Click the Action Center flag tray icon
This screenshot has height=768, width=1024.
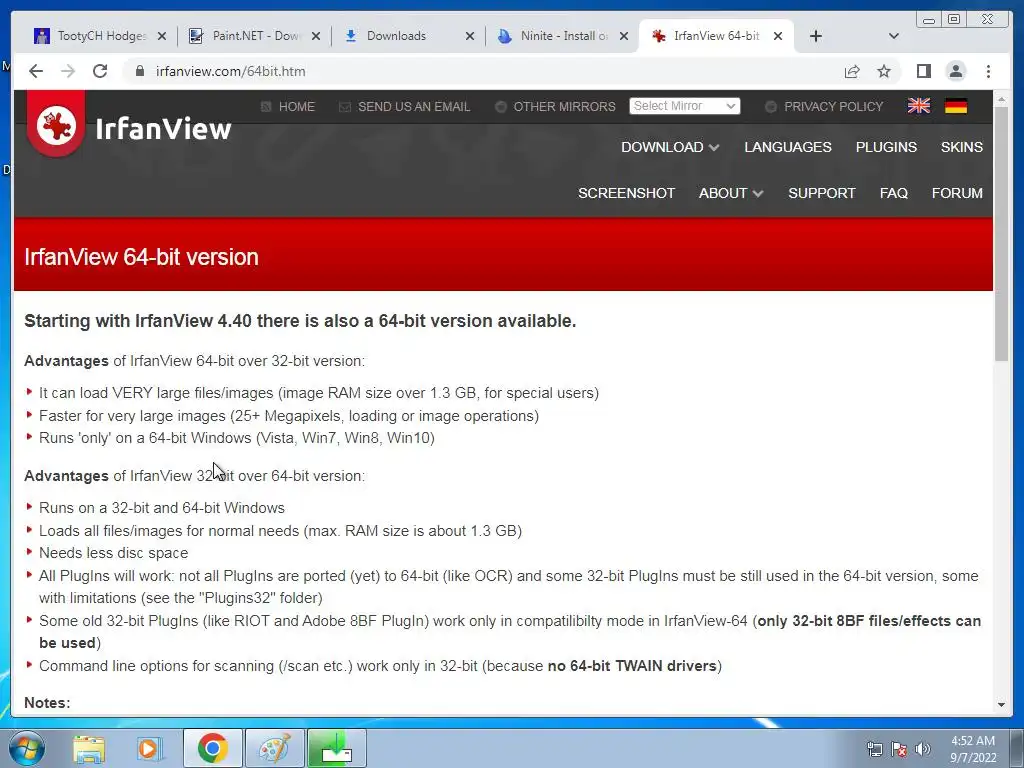[x=899, y=749]
